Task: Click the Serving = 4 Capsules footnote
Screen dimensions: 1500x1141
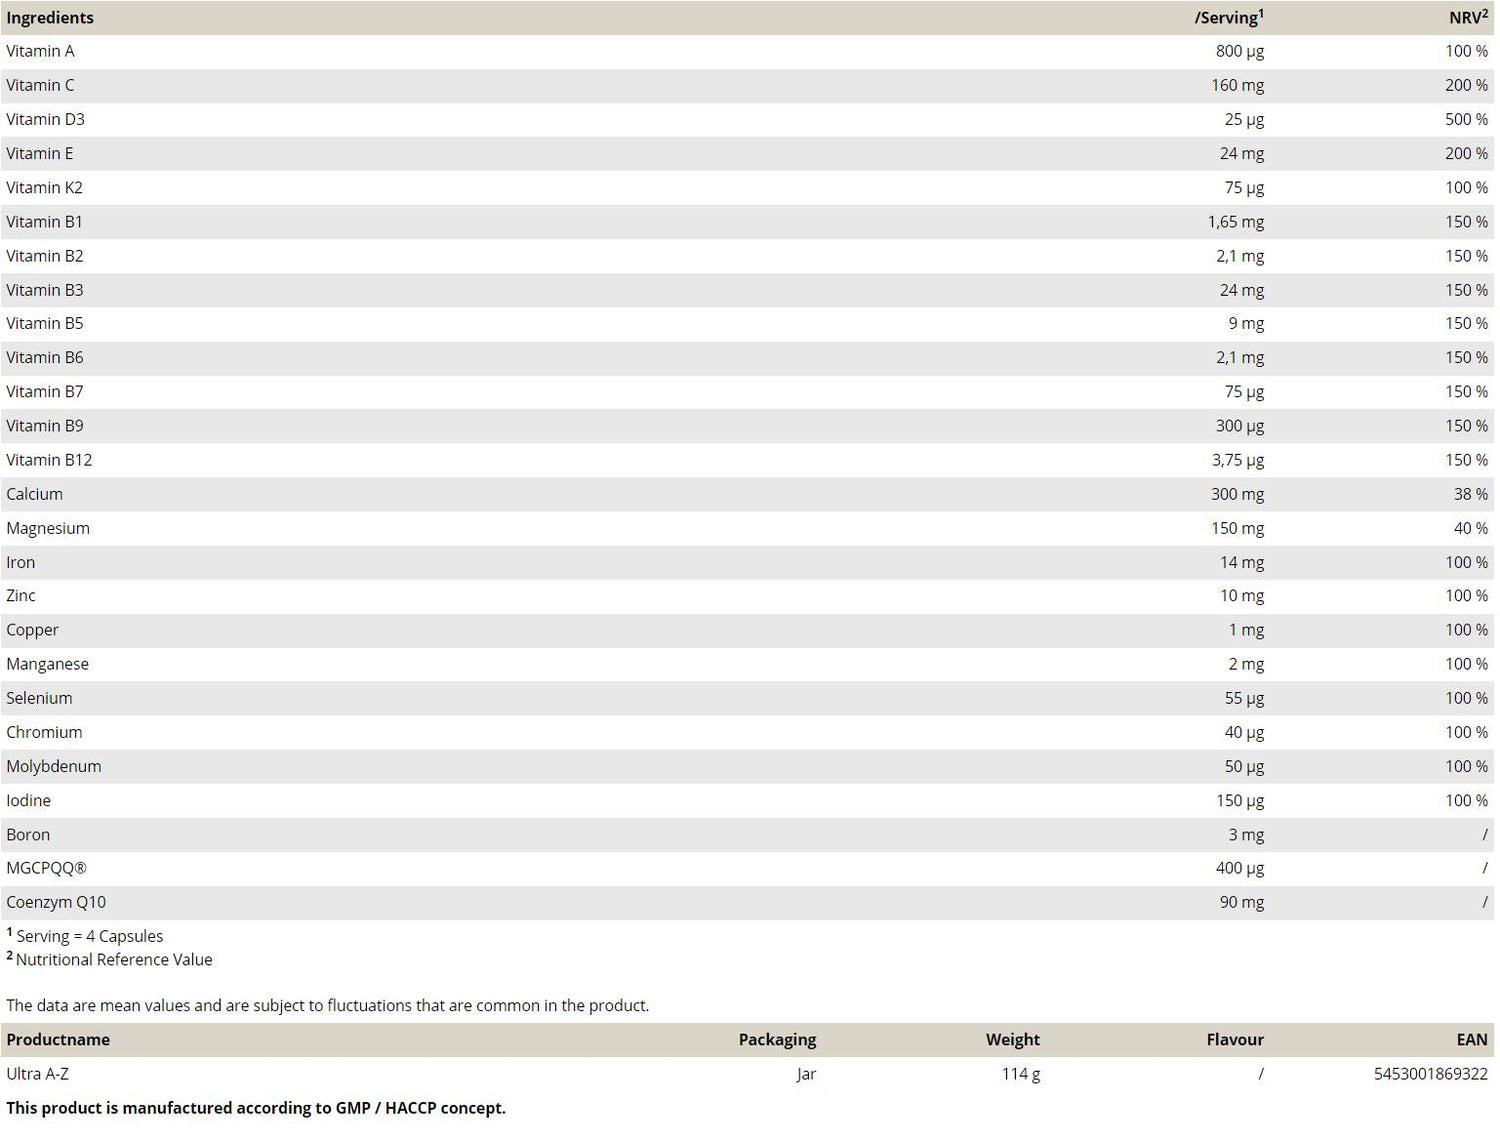Action: pyautogui.click(x=89, y=936)
